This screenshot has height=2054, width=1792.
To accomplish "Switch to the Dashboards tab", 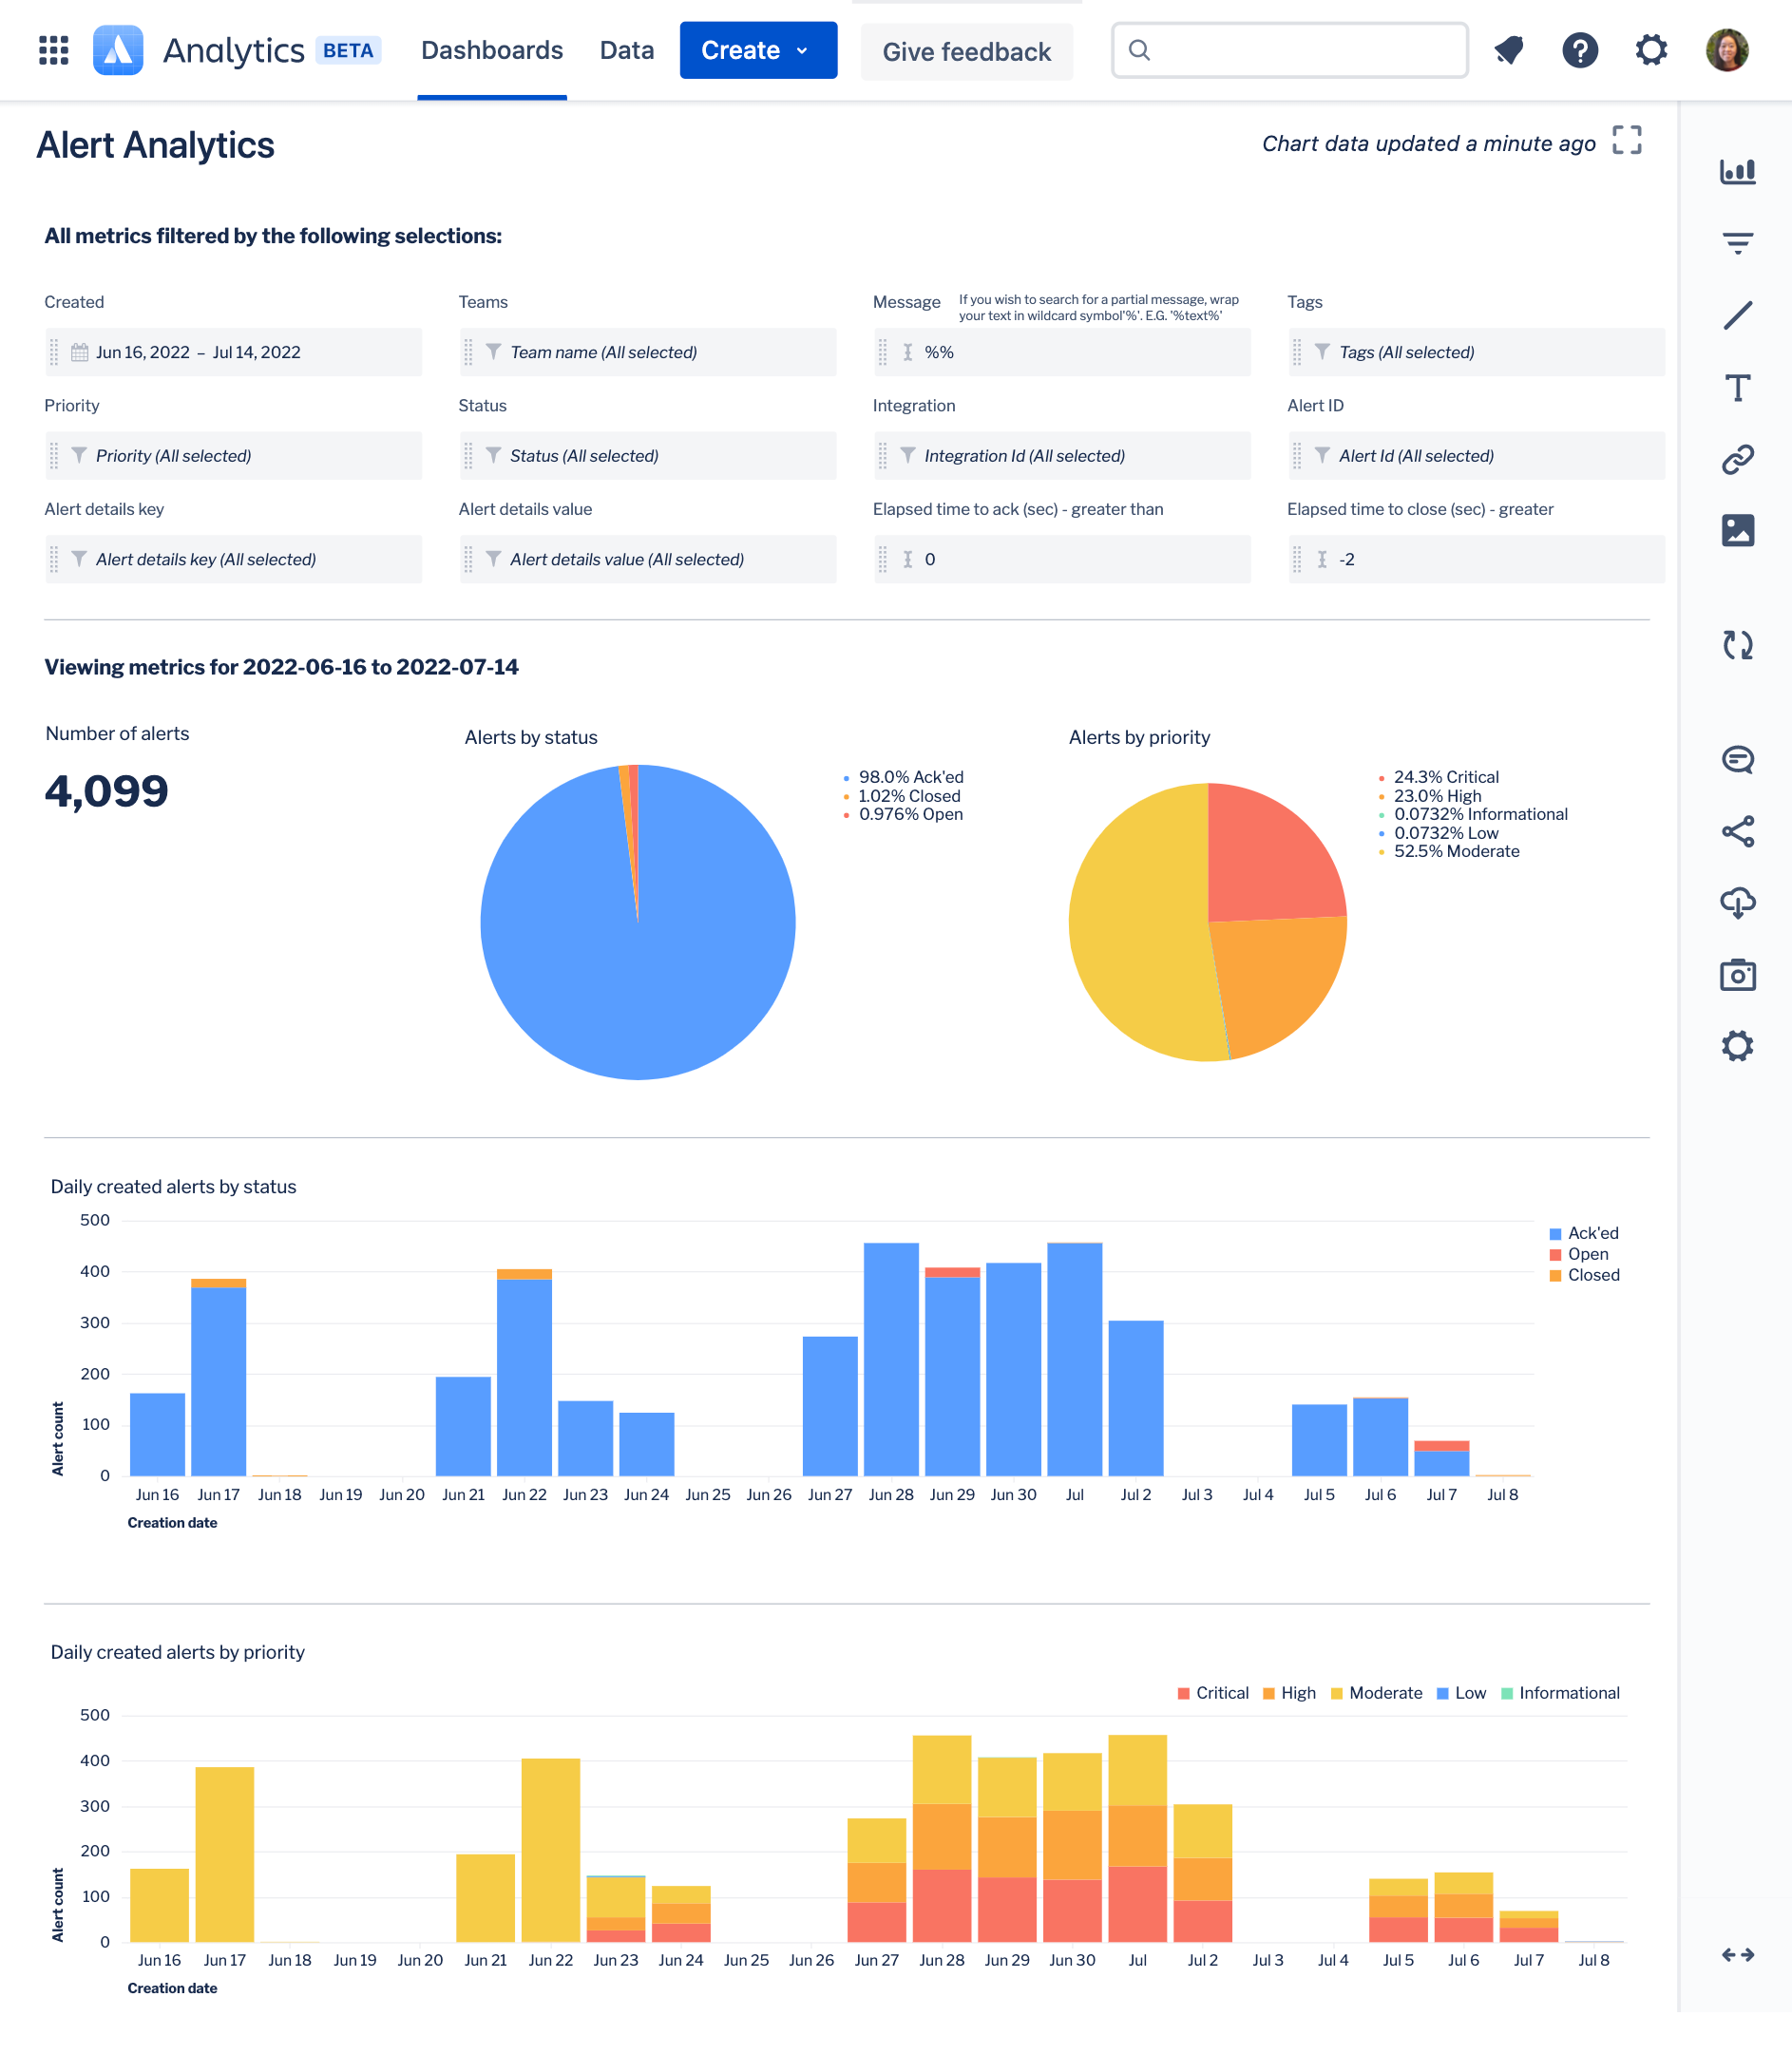I will (492, 51).
